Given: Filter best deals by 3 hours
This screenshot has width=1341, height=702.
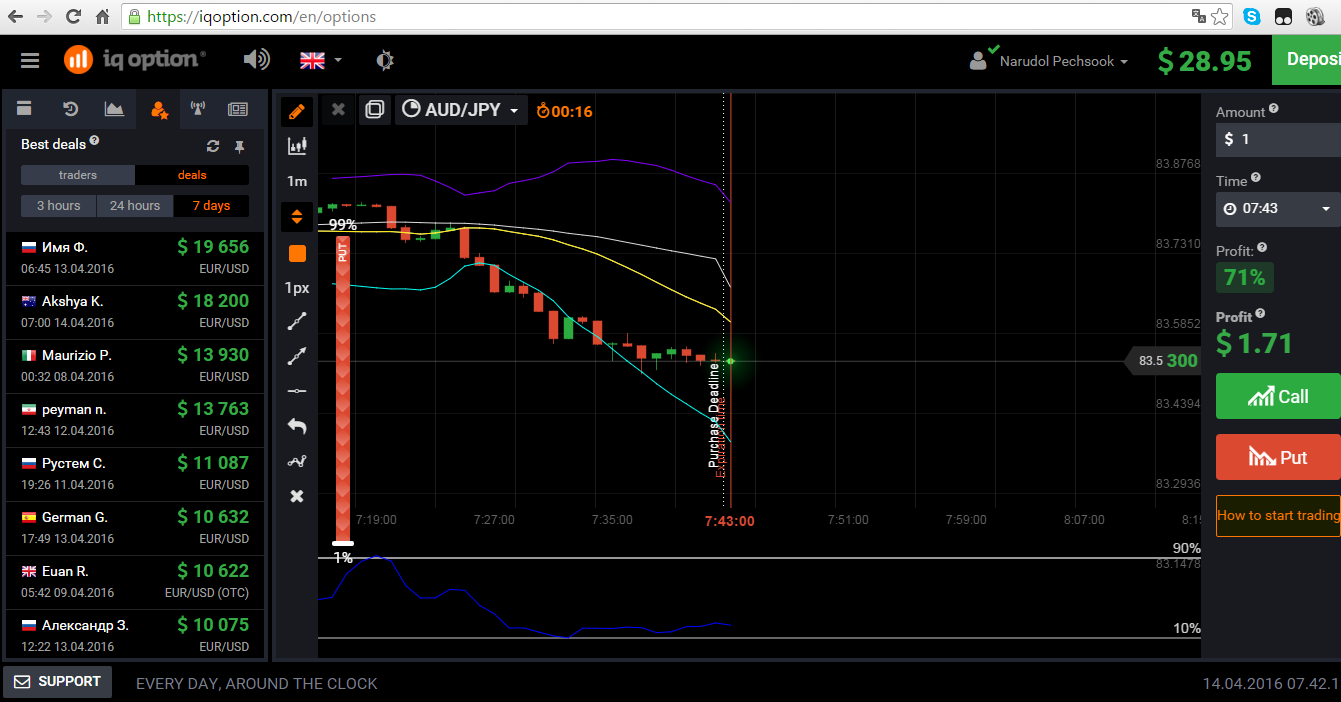Looking at the screenshot, I should 59,206.
